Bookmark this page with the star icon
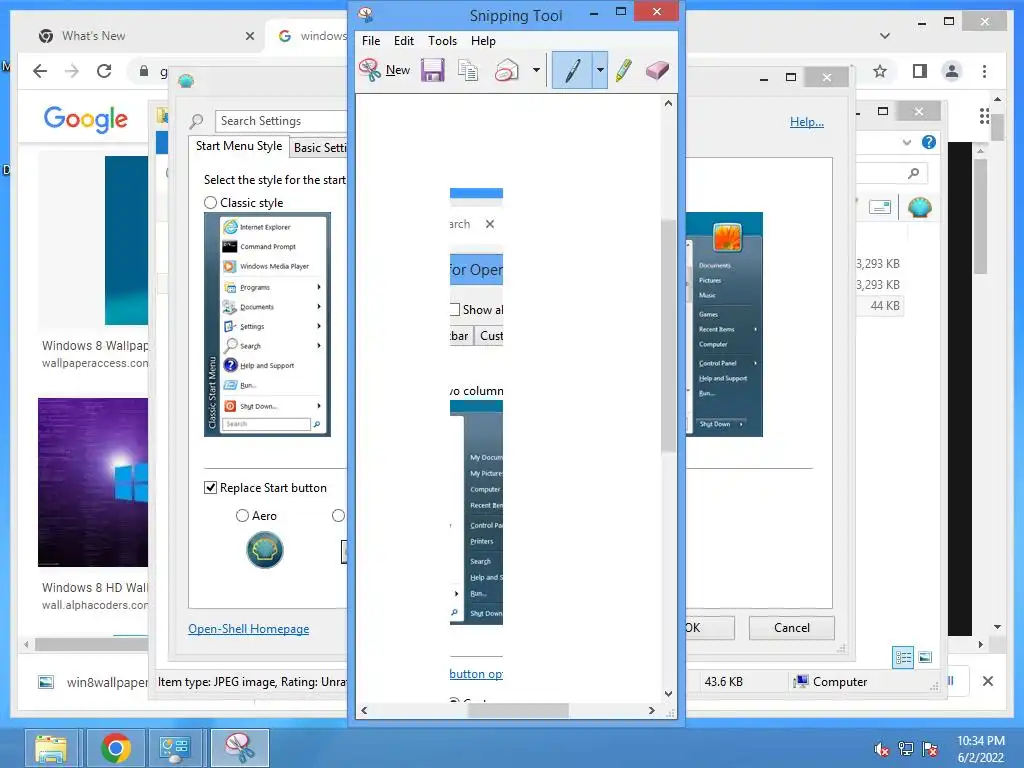Screen dimensions: 1024x768 880,71
